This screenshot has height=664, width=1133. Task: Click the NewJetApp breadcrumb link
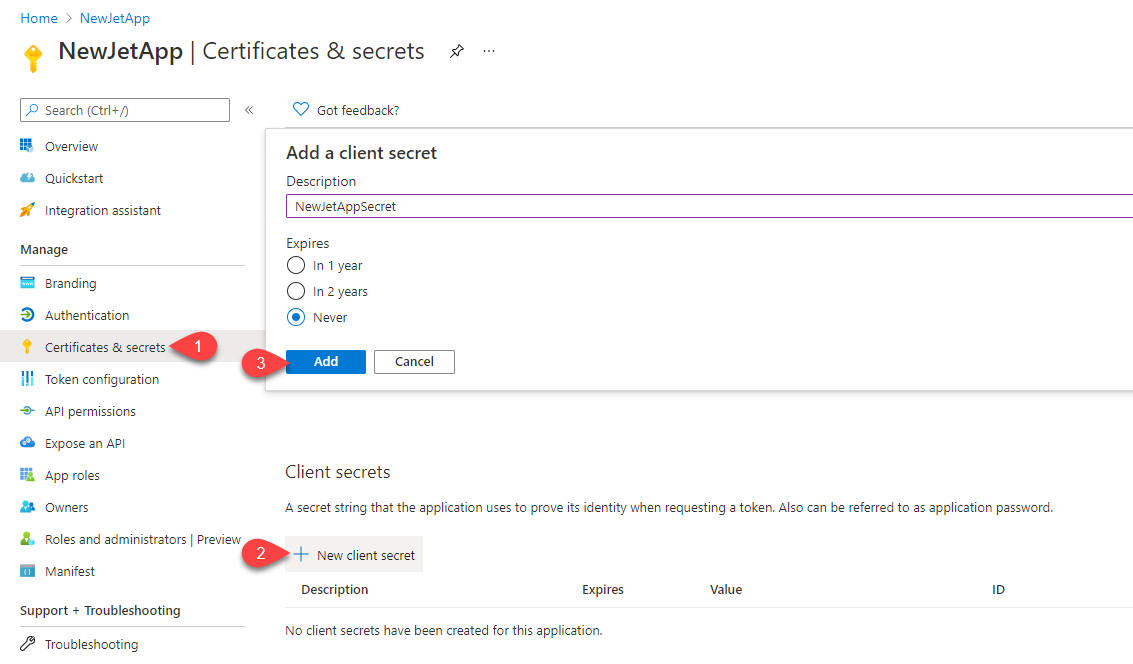click(x=115, y=18)
